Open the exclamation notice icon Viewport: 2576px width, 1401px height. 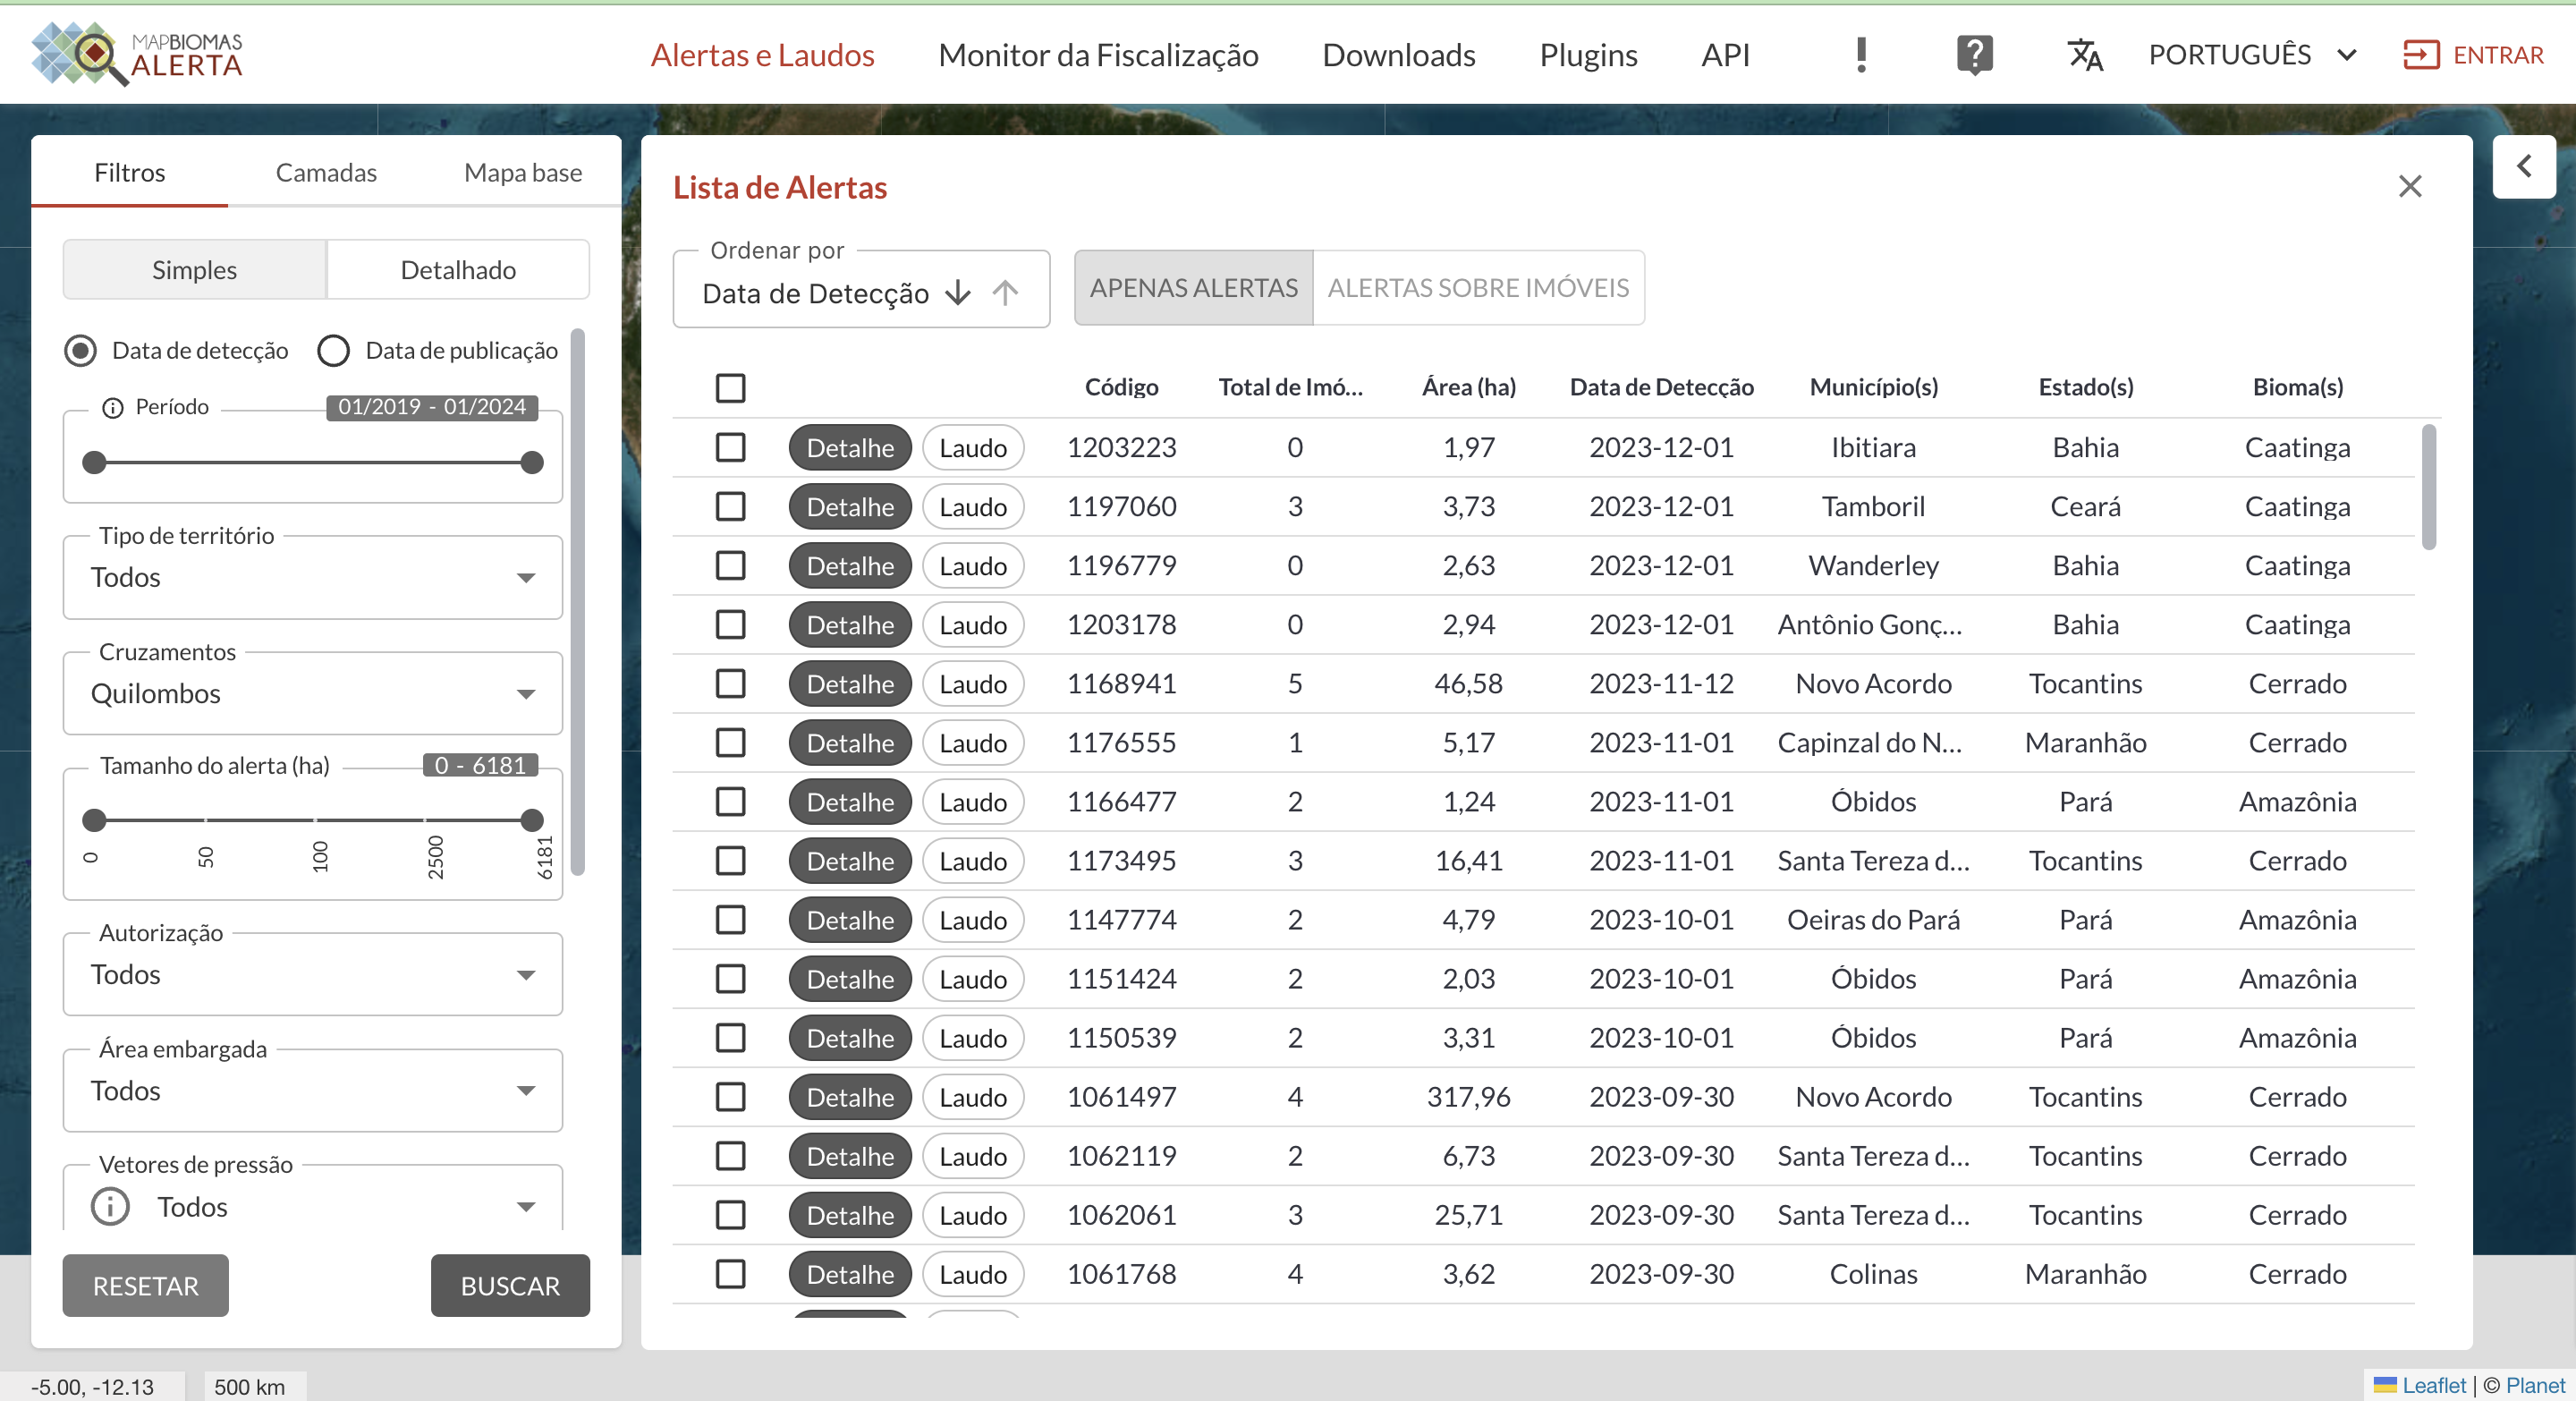click(x=1861, y=54)
